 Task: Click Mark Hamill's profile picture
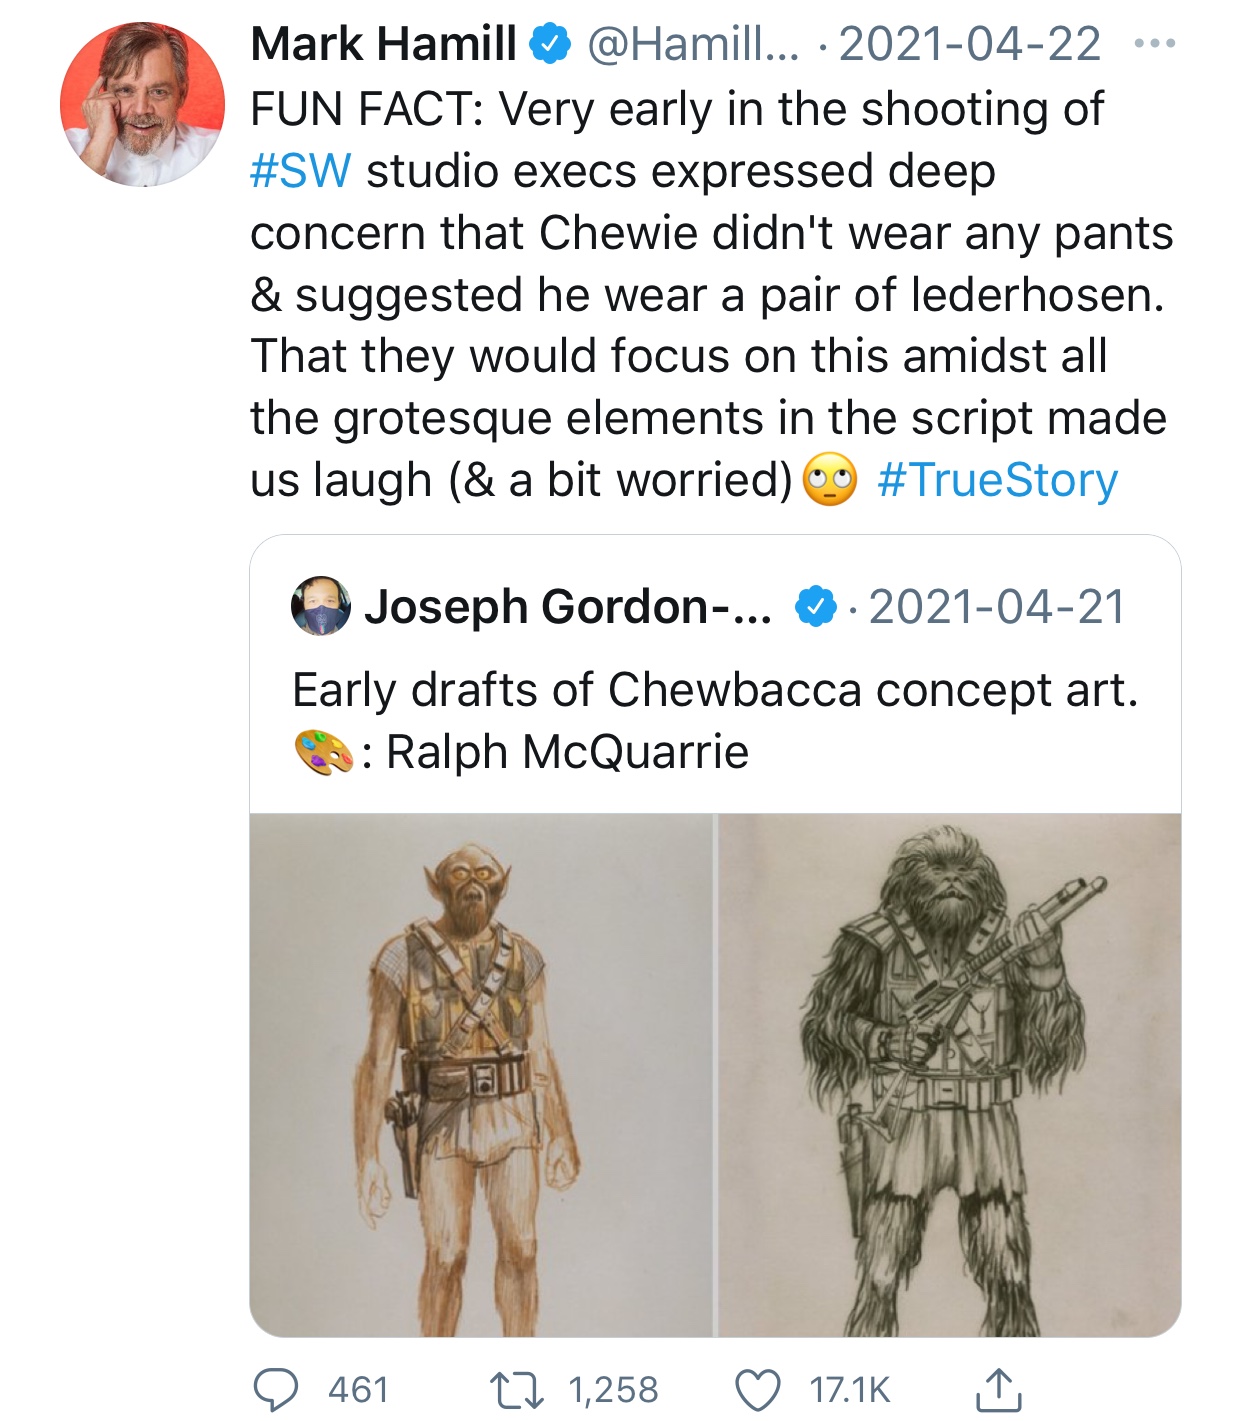click(x=142, y=104)
